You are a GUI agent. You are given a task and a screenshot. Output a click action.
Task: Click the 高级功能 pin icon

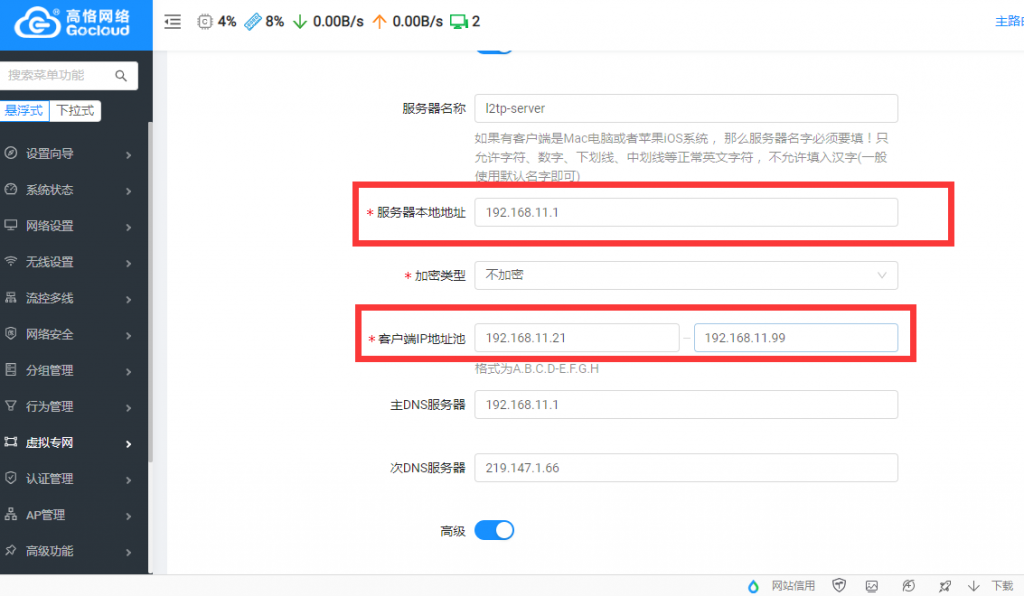point(10,550)
